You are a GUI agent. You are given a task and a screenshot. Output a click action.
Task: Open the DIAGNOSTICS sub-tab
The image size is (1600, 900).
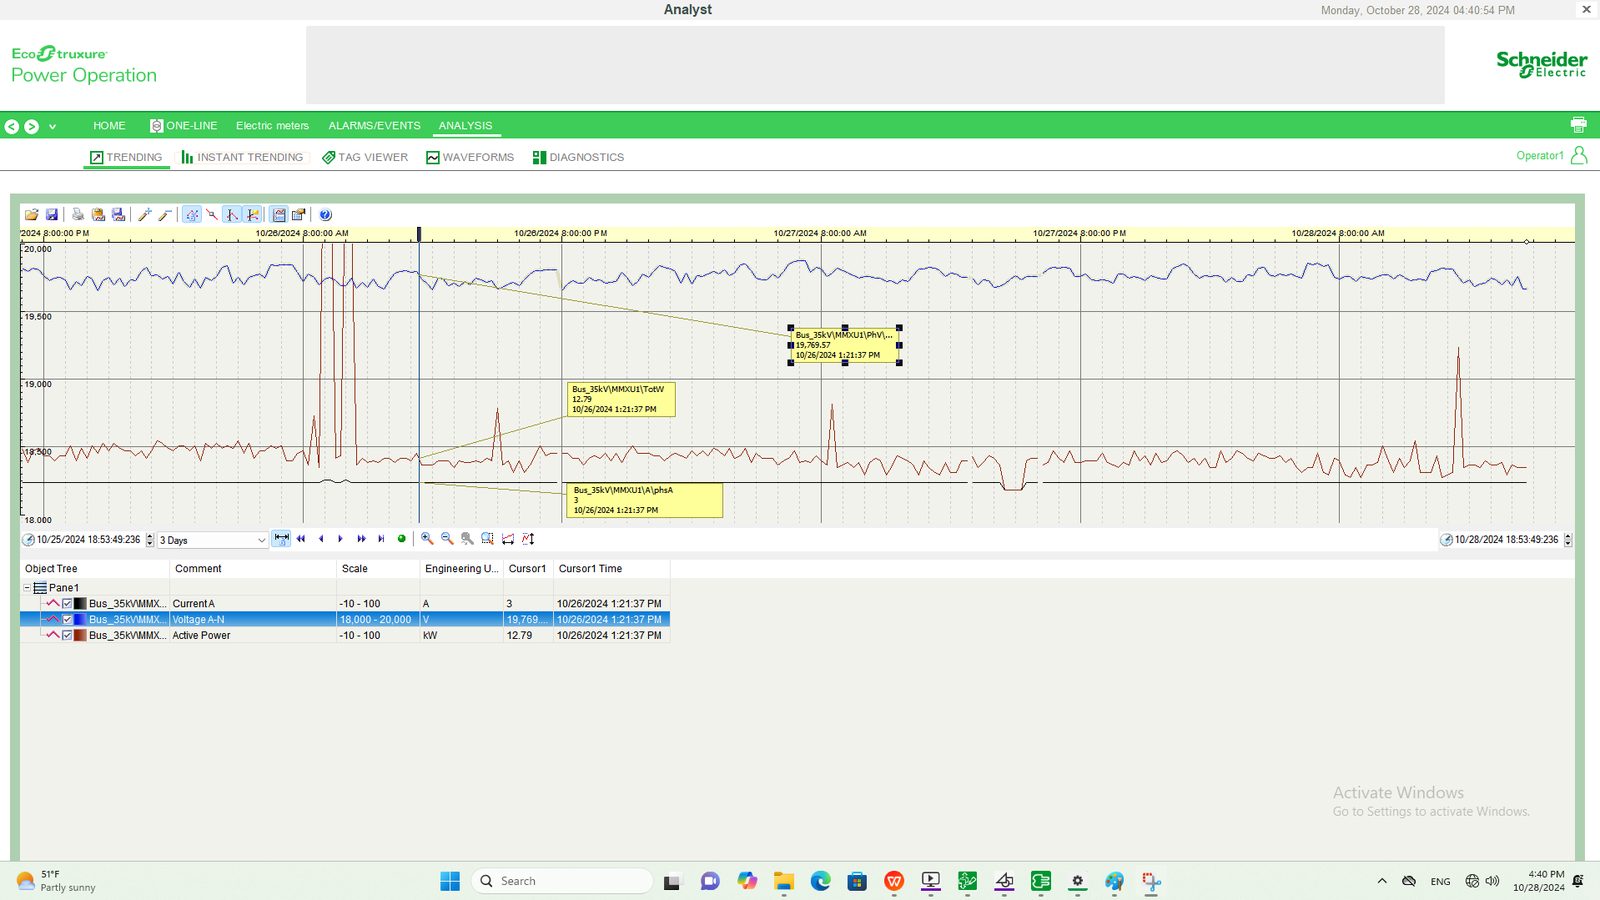coord(578,157)
